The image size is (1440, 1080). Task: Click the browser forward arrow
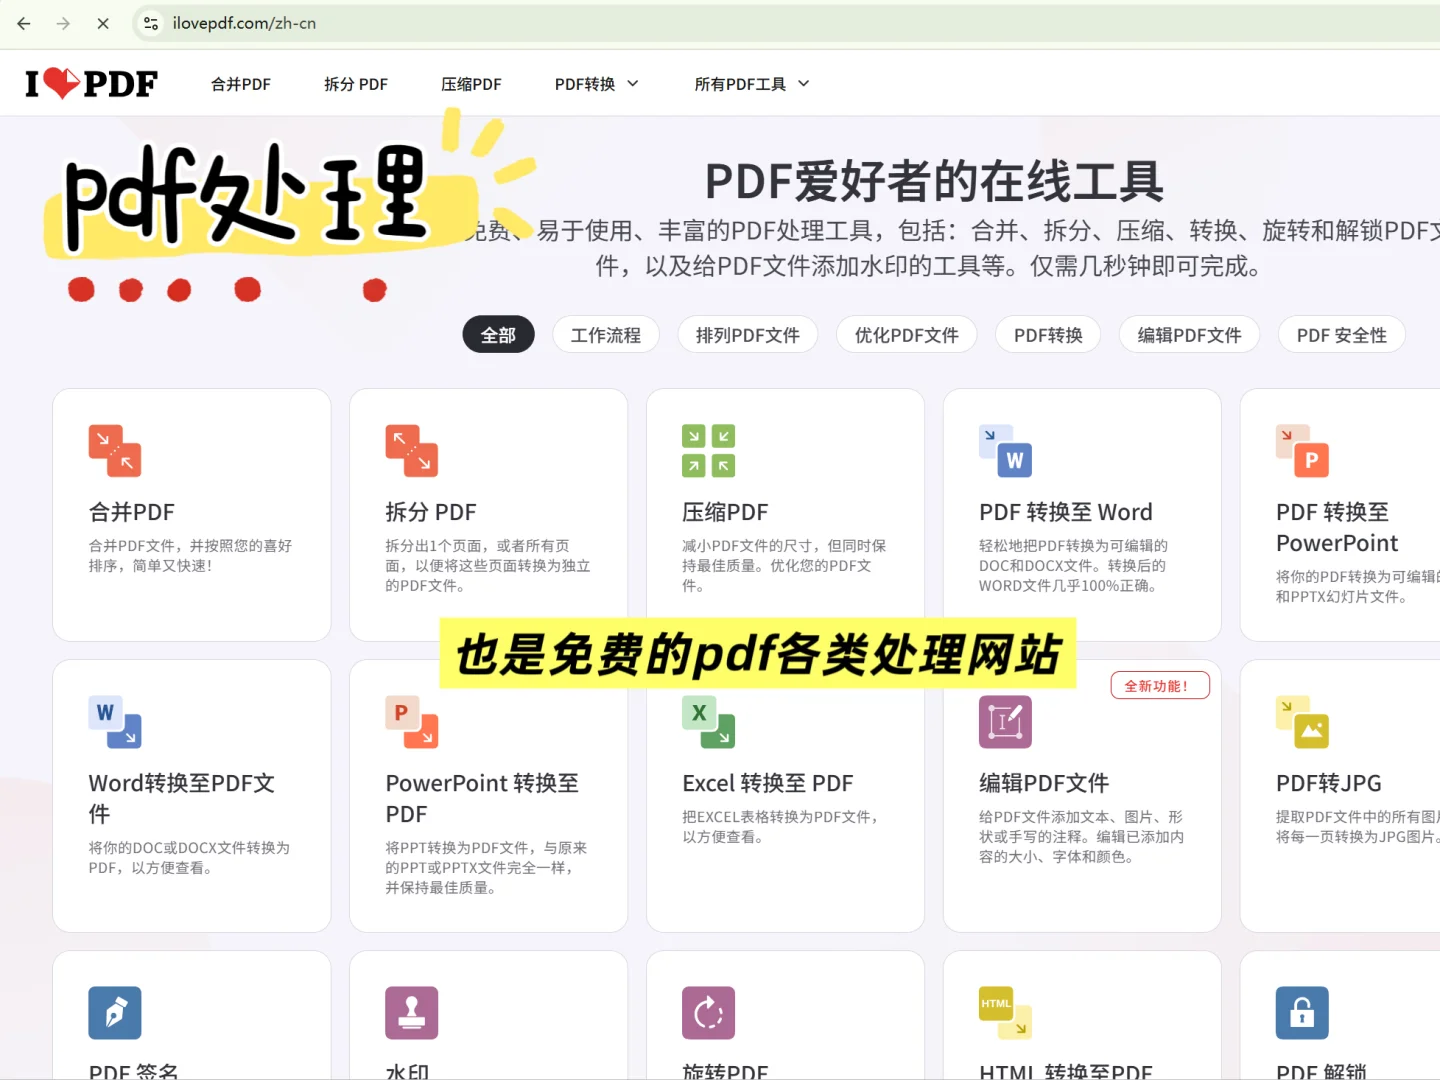coord(63,23)
